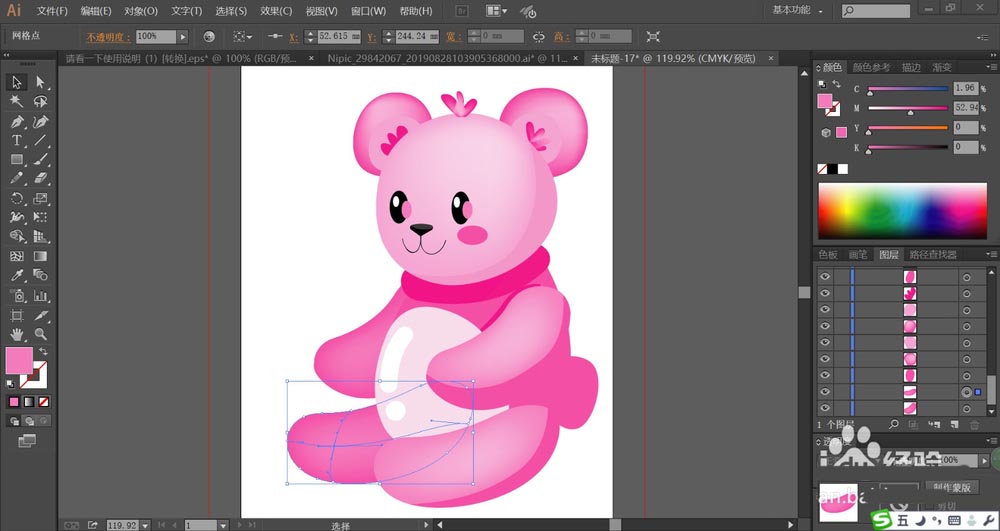Click the 制作蒙版 button
Image resolution: width=1000 pixels, height=531 pixels.
pos(952,487)
